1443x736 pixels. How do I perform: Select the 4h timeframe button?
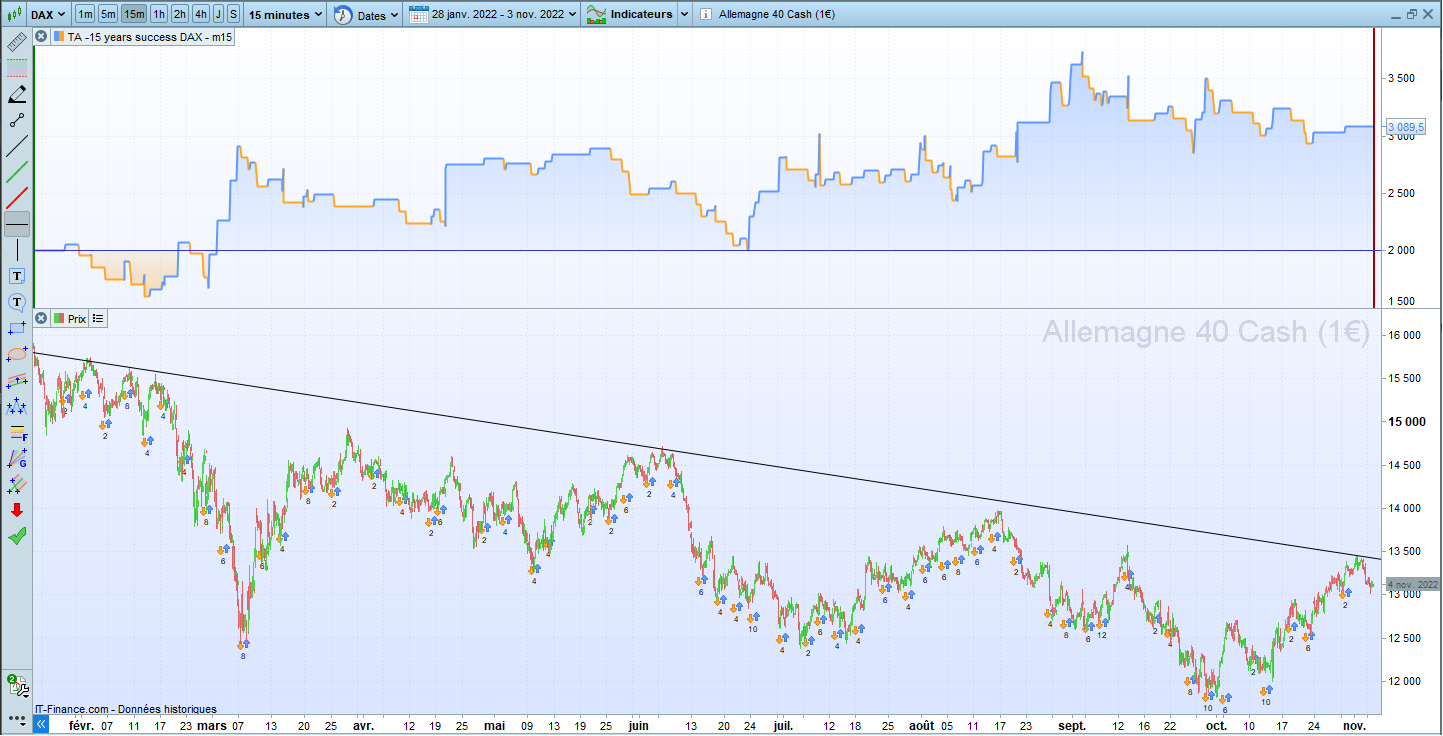pyautogui.click(x=201, y=15)
